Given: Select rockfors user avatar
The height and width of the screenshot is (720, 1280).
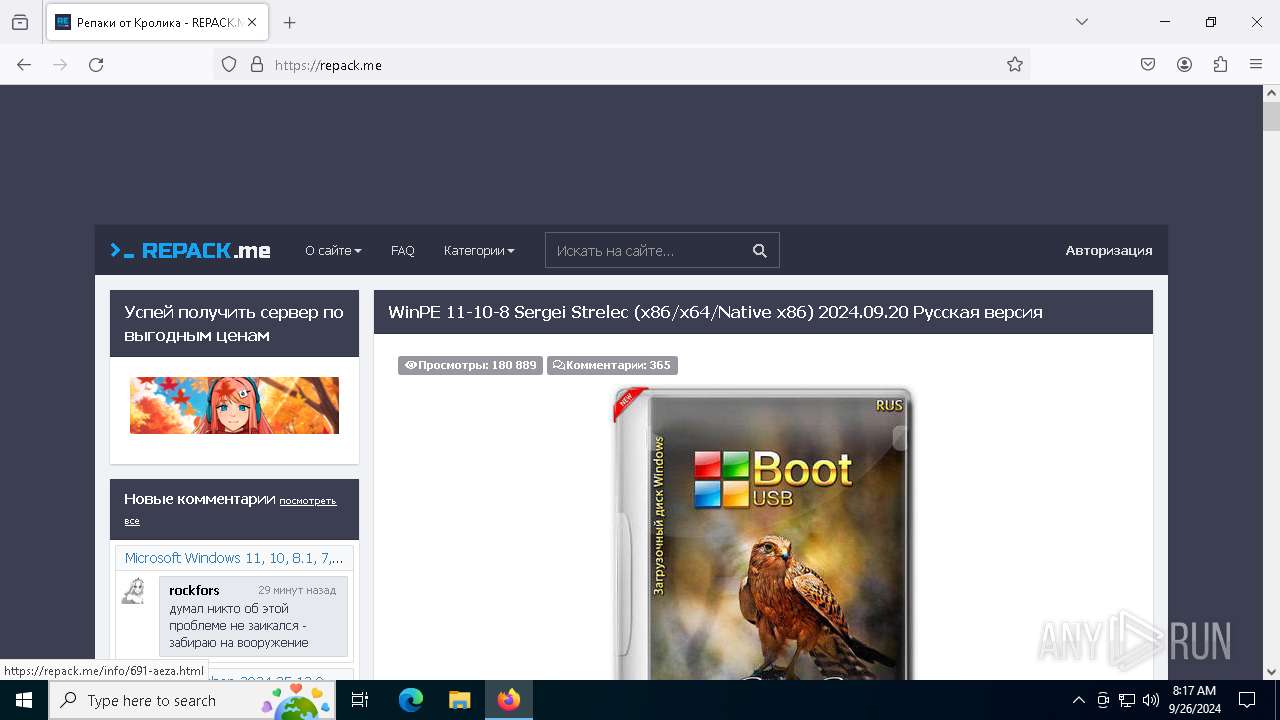Looking at the screenshot, I should pos(134,590).
